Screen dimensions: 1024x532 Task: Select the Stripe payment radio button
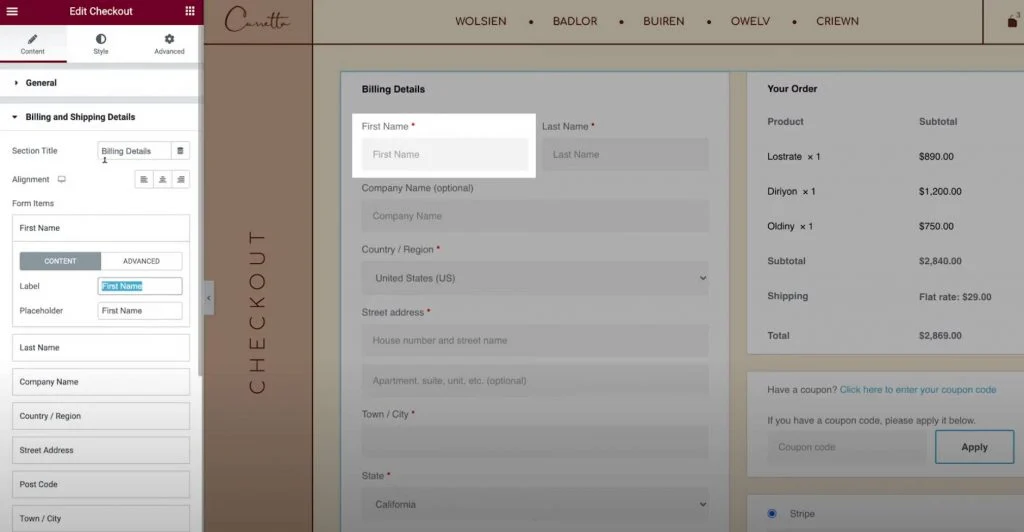coord(771,513)
